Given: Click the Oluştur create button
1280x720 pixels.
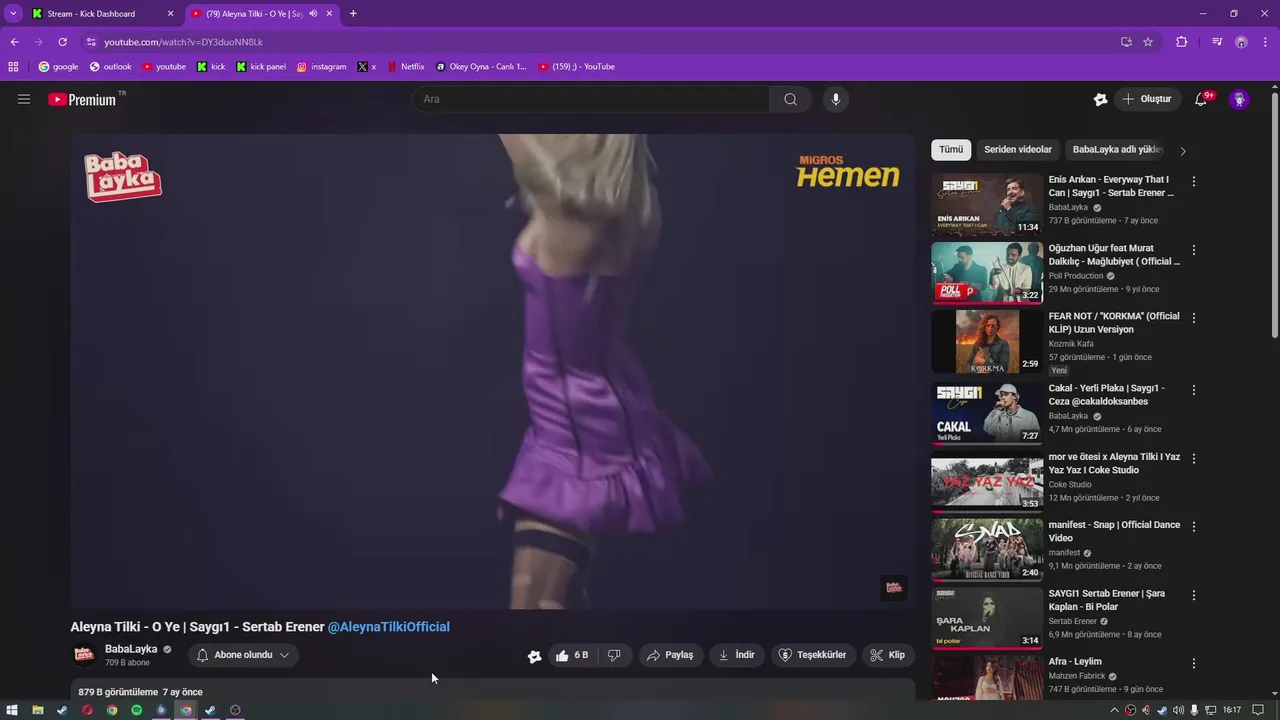Looking at the screenshot, I should (x=1147, y=99).
